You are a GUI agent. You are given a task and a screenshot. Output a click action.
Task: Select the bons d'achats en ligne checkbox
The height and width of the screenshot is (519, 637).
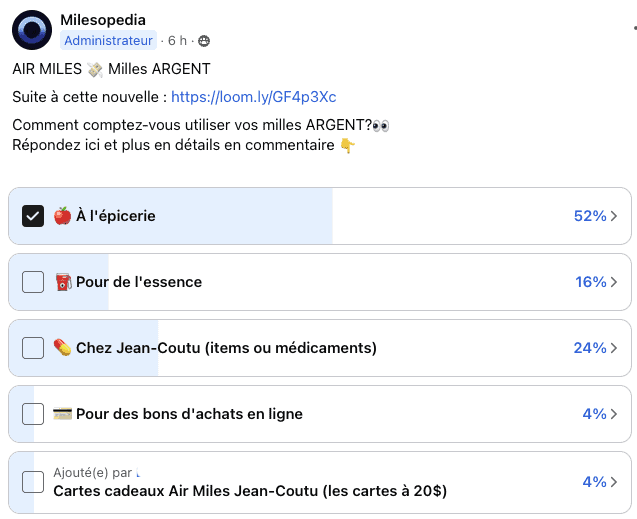click(x=33, y=414)
